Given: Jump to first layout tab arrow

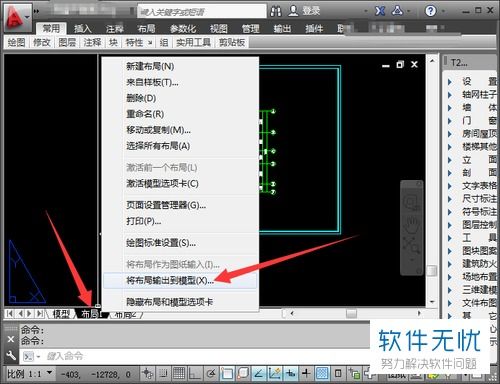Looking at the screenshot, I should point(10,314).
